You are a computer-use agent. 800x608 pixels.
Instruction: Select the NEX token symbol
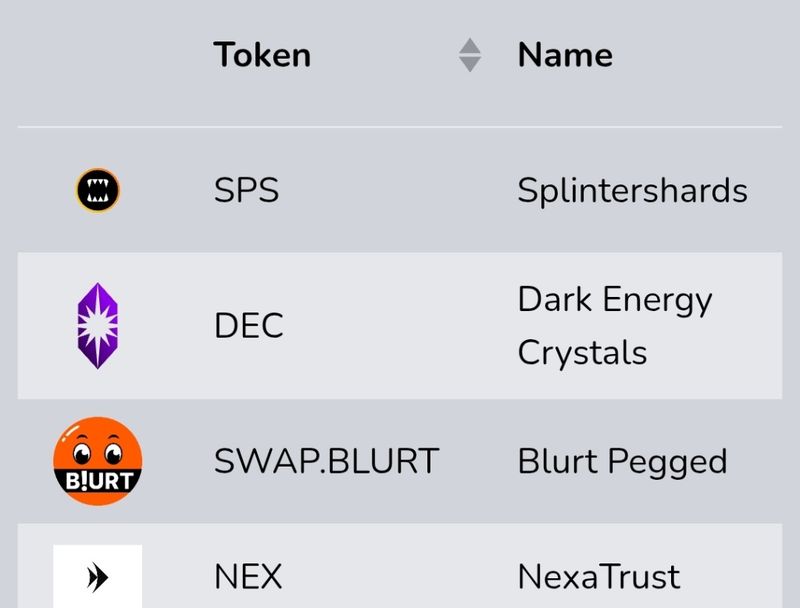pos(248,577)
